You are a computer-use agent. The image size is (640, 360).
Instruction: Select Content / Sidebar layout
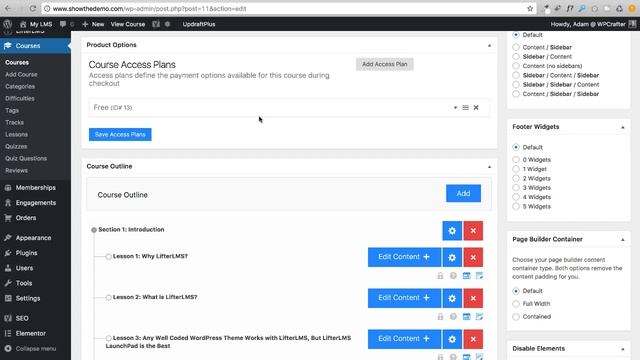point(516,47)
